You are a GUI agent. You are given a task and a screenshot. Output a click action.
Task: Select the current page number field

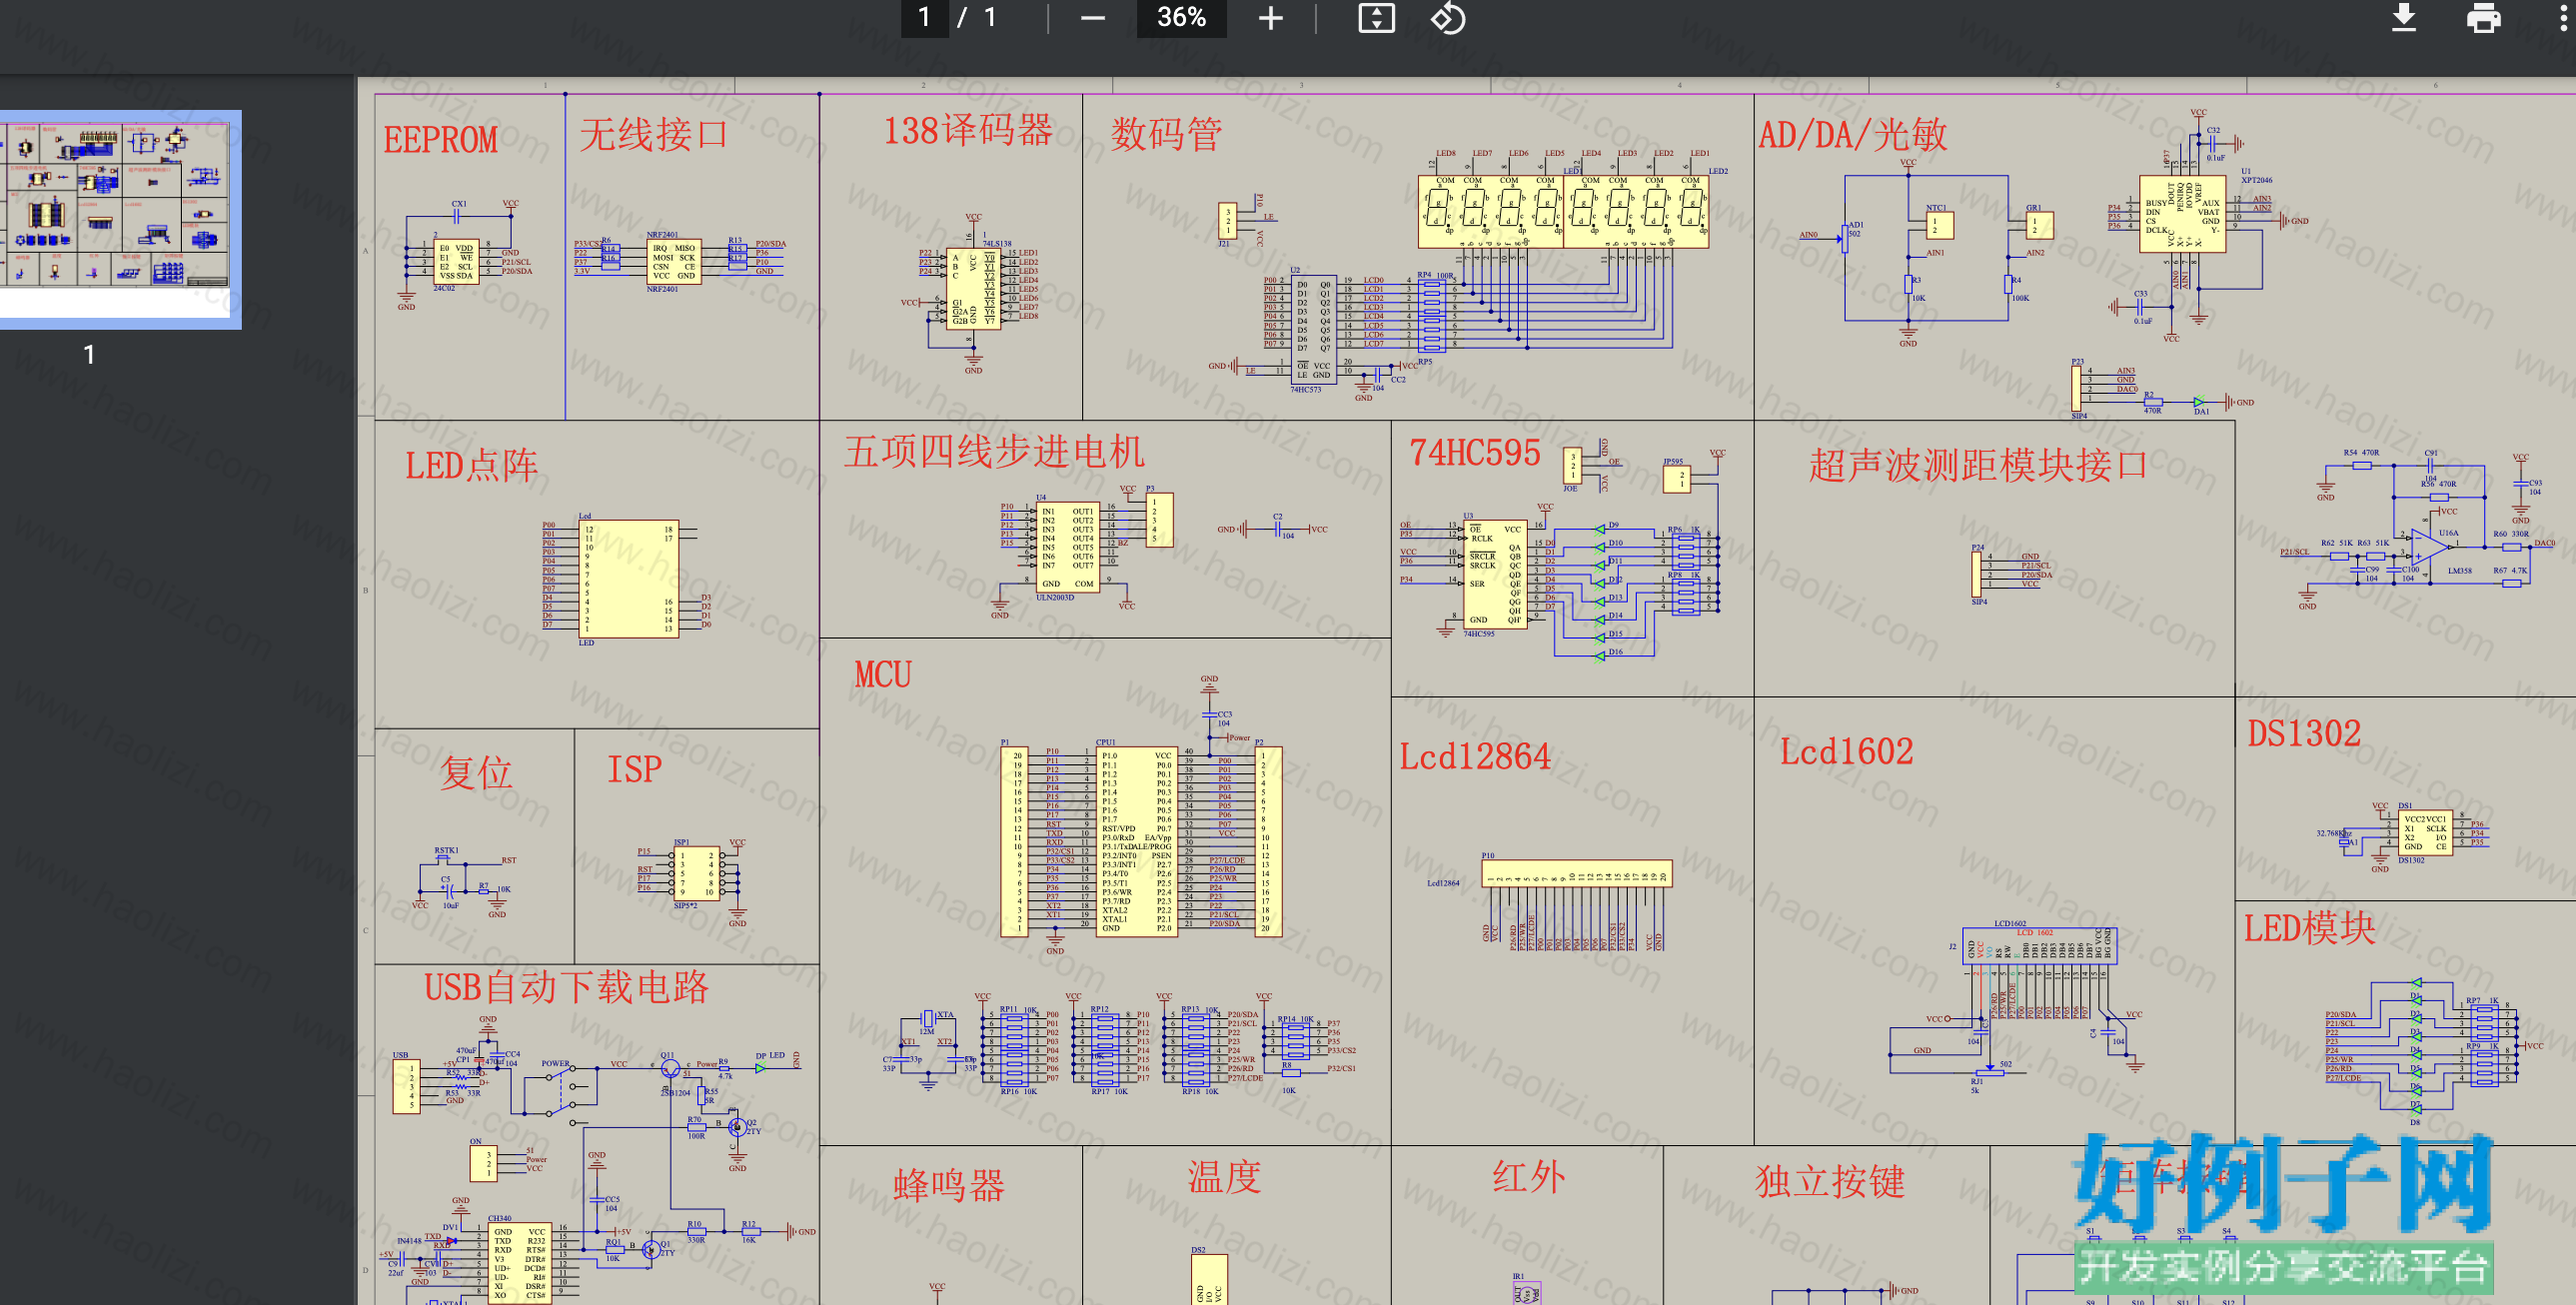tap(924, 18)
